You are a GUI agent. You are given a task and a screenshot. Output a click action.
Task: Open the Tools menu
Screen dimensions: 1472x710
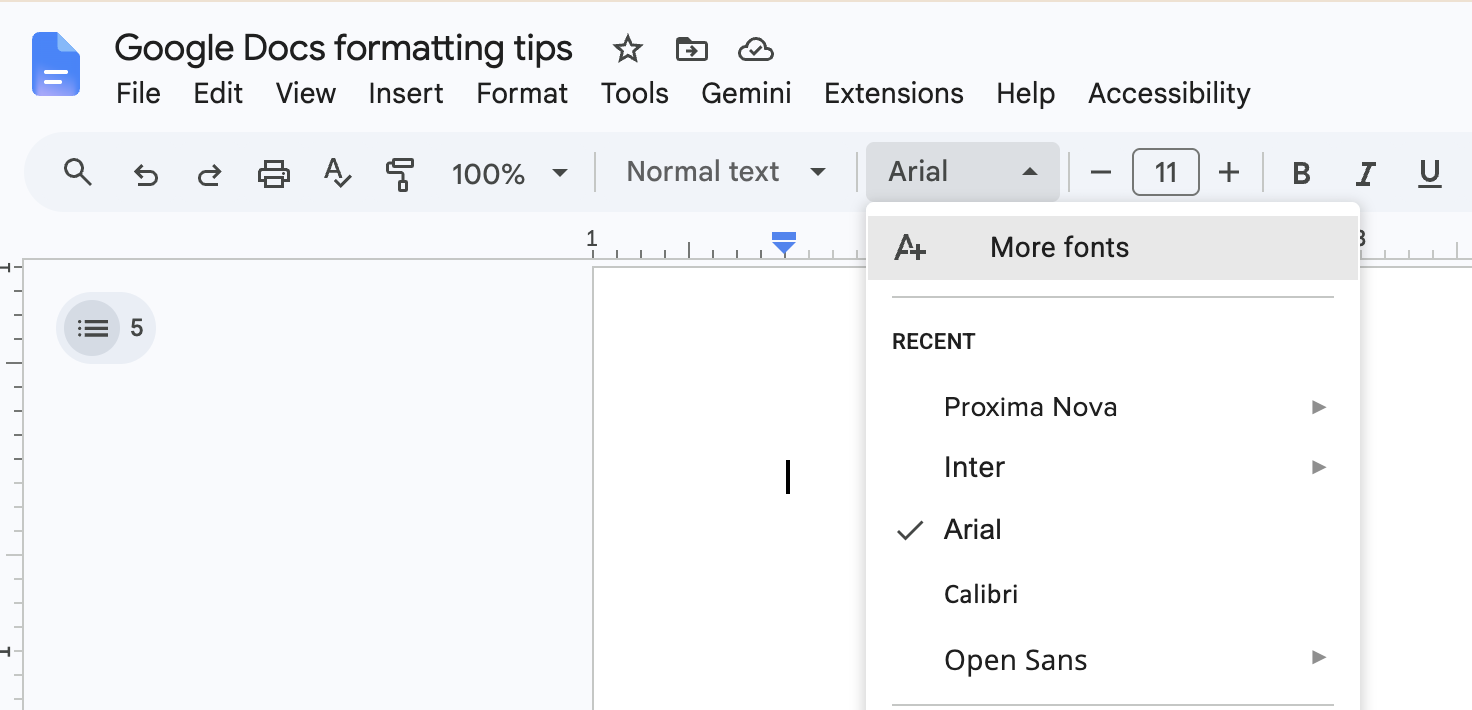pyautogui.click(x=634, y=94)
